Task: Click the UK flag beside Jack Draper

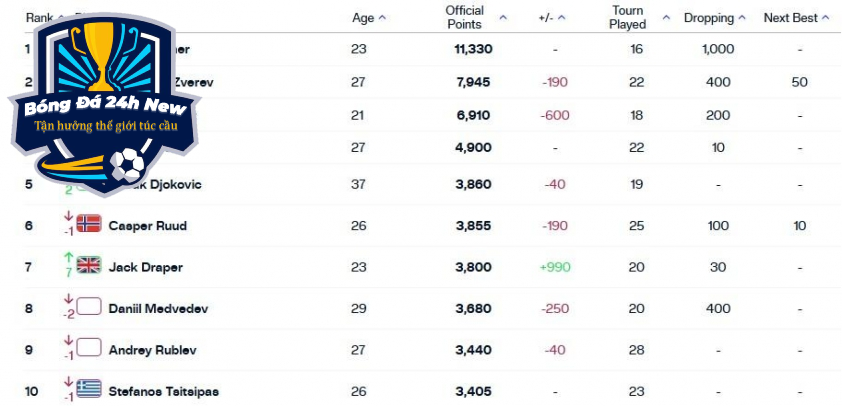Action: (89, 265)
